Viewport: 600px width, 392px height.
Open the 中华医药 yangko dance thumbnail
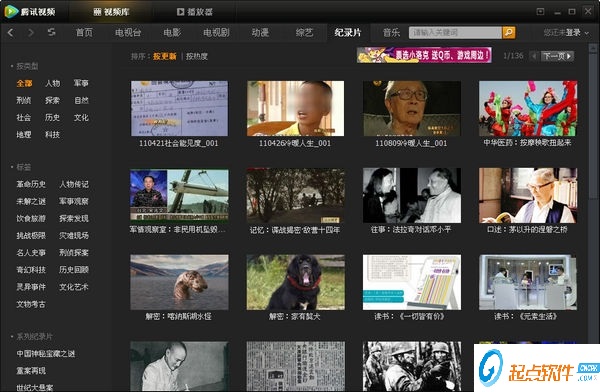(x=528, y=108)
